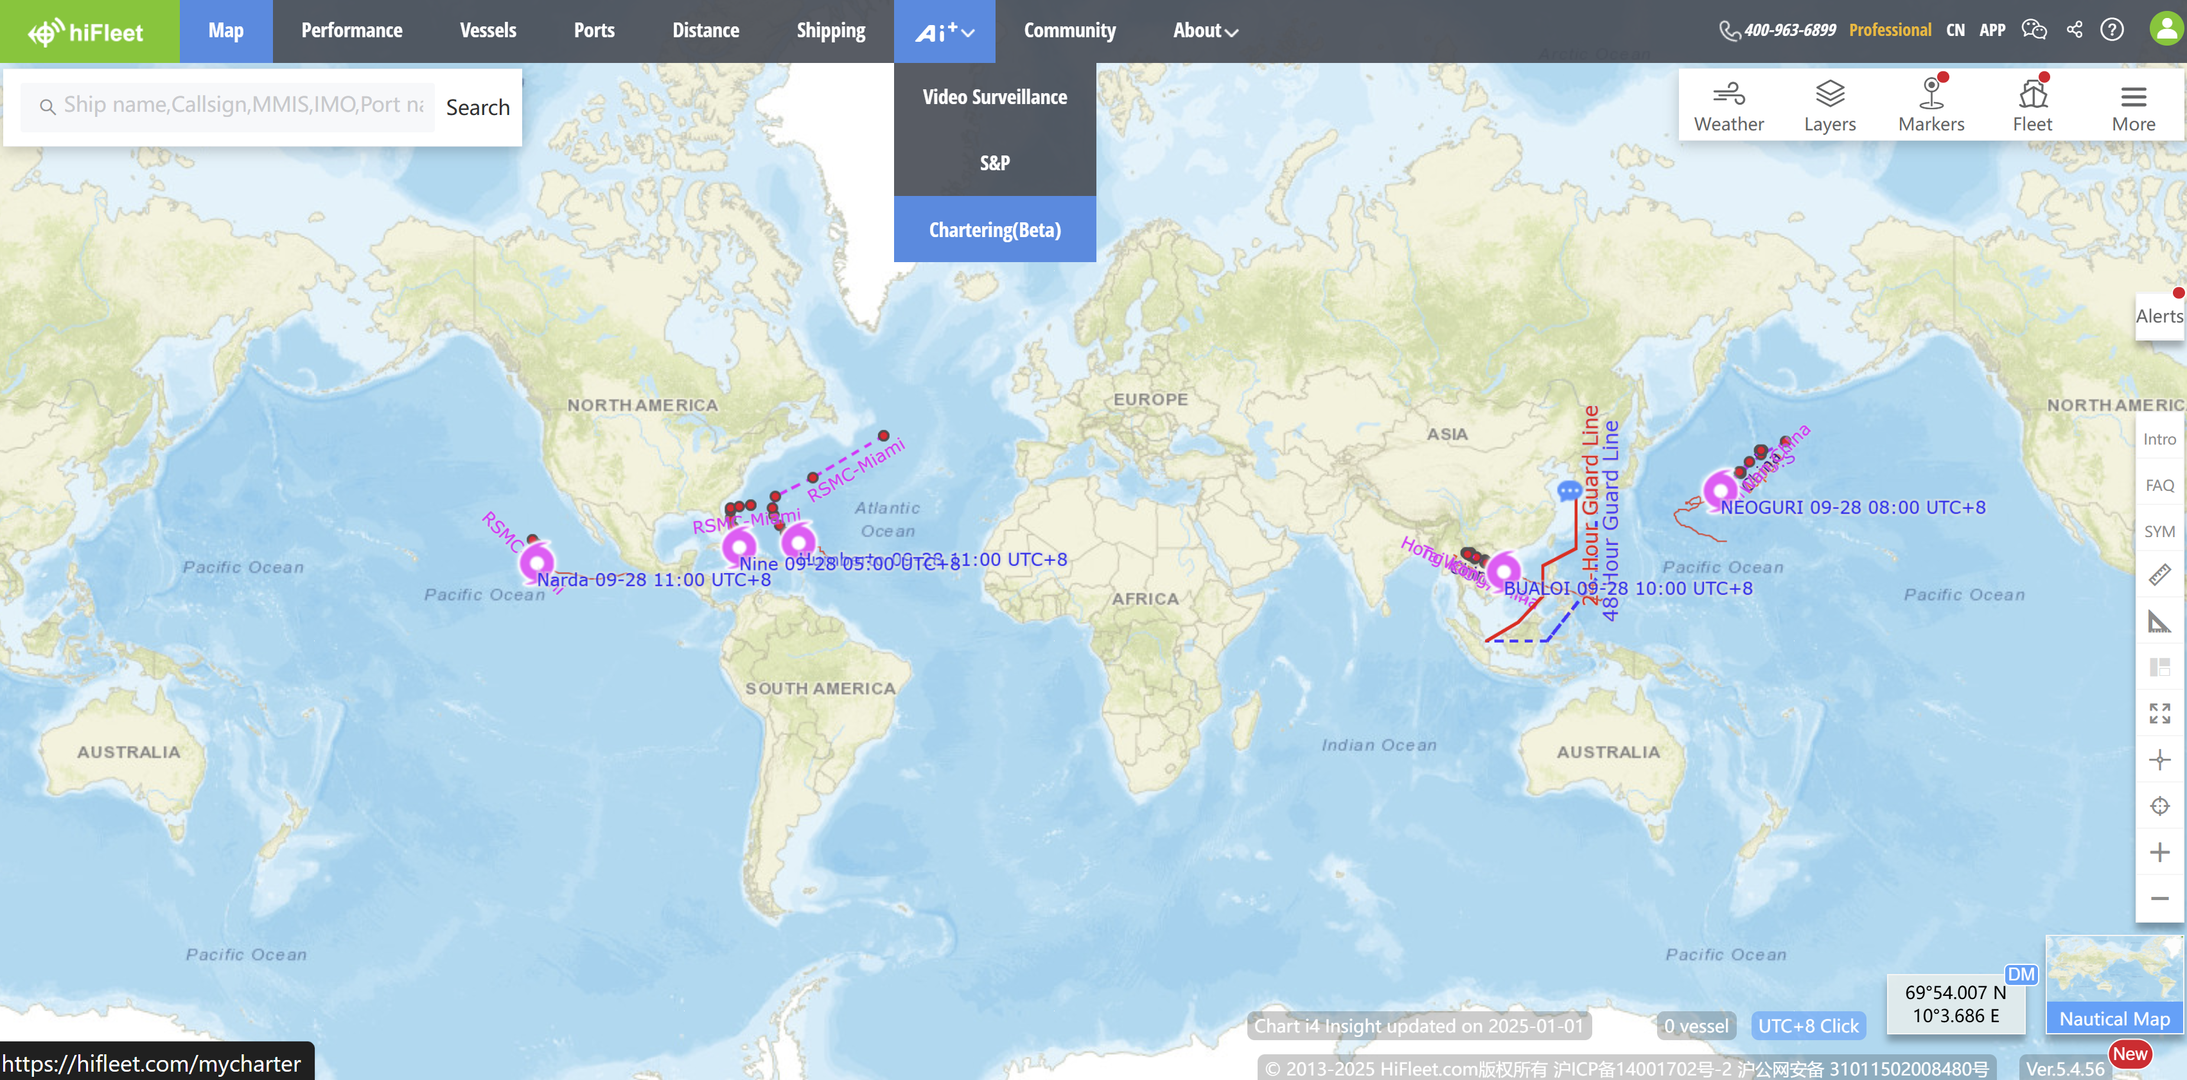2187x1080 pixels.
Task: Expand the About dropdown menu
Action: (x=1204, y=31)
